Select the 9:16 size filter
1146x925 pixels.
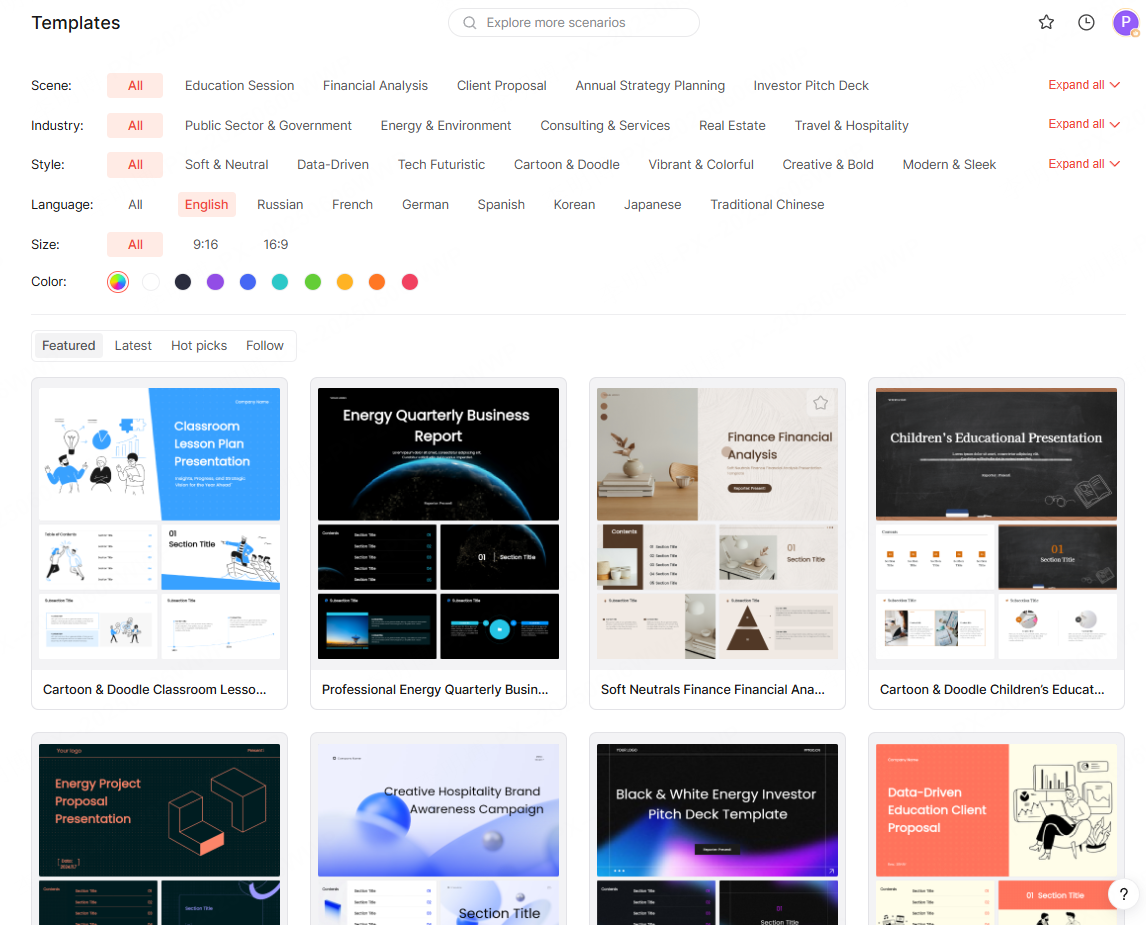pyautogui.click(x=205, y=244)
